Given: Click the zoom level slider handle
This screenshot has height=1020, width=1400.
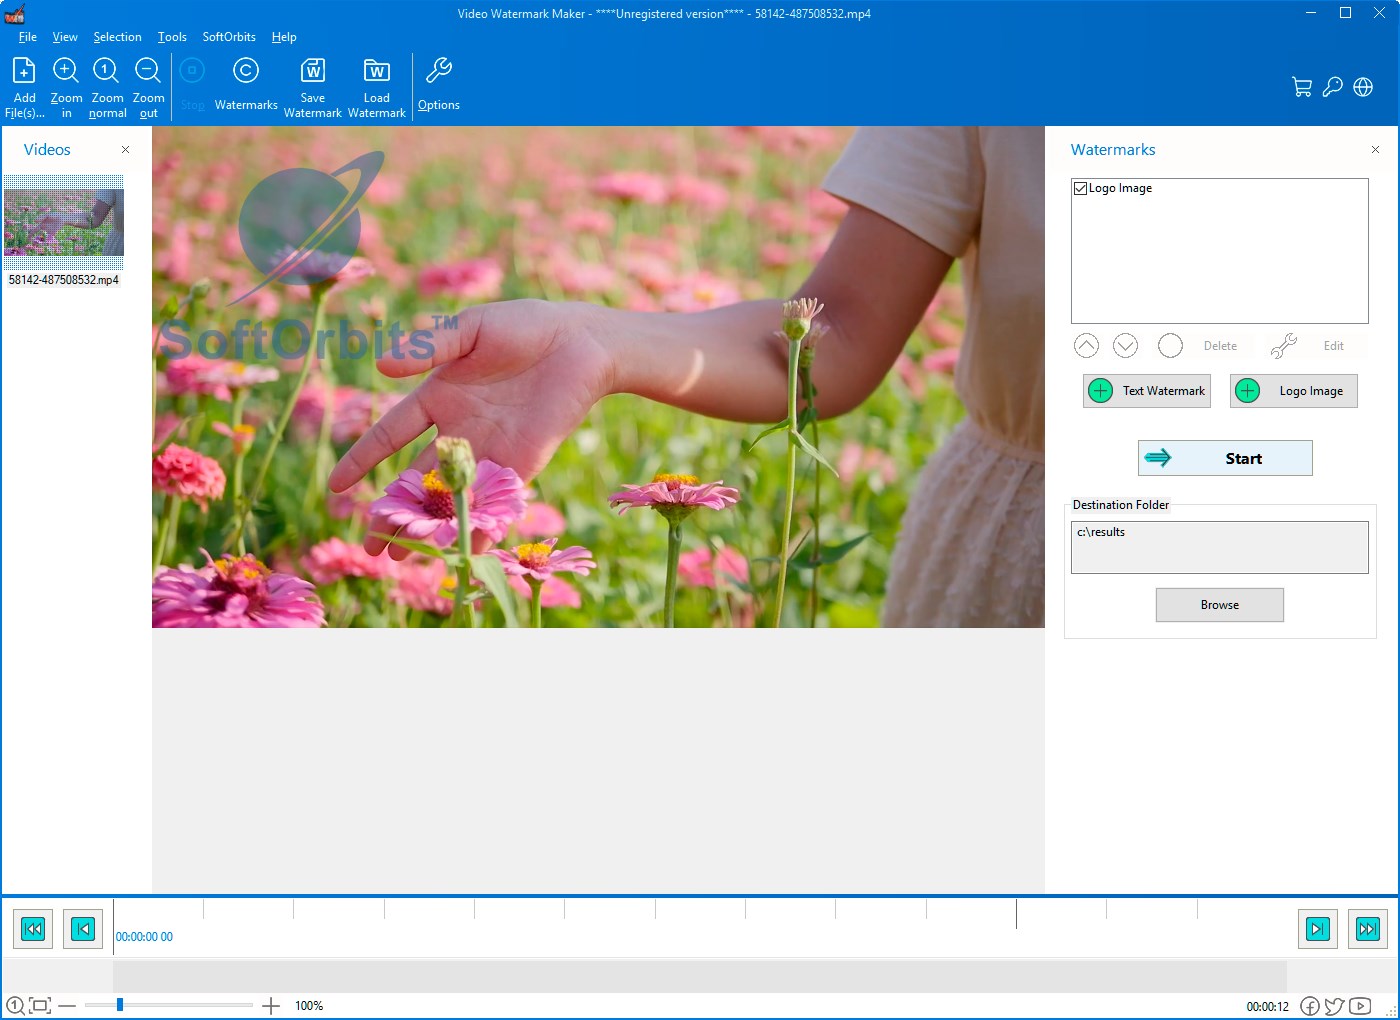Looking at the screenshot, I should pyautogui.click(x=120, y=1005).
